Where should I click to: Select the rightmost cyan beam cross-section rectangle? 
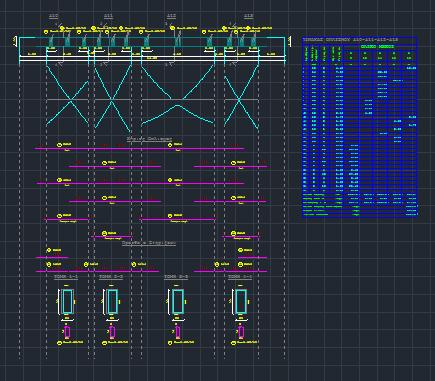tap(241, 301)
